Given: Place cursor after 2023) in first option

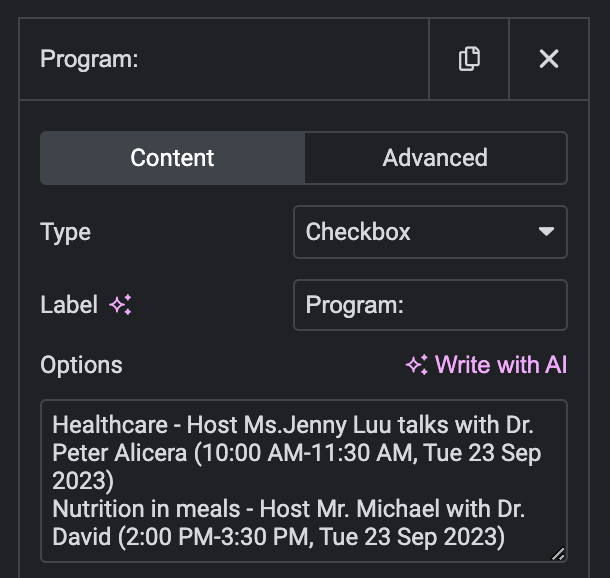Looking at the screenshot, I should coord(115,481).
